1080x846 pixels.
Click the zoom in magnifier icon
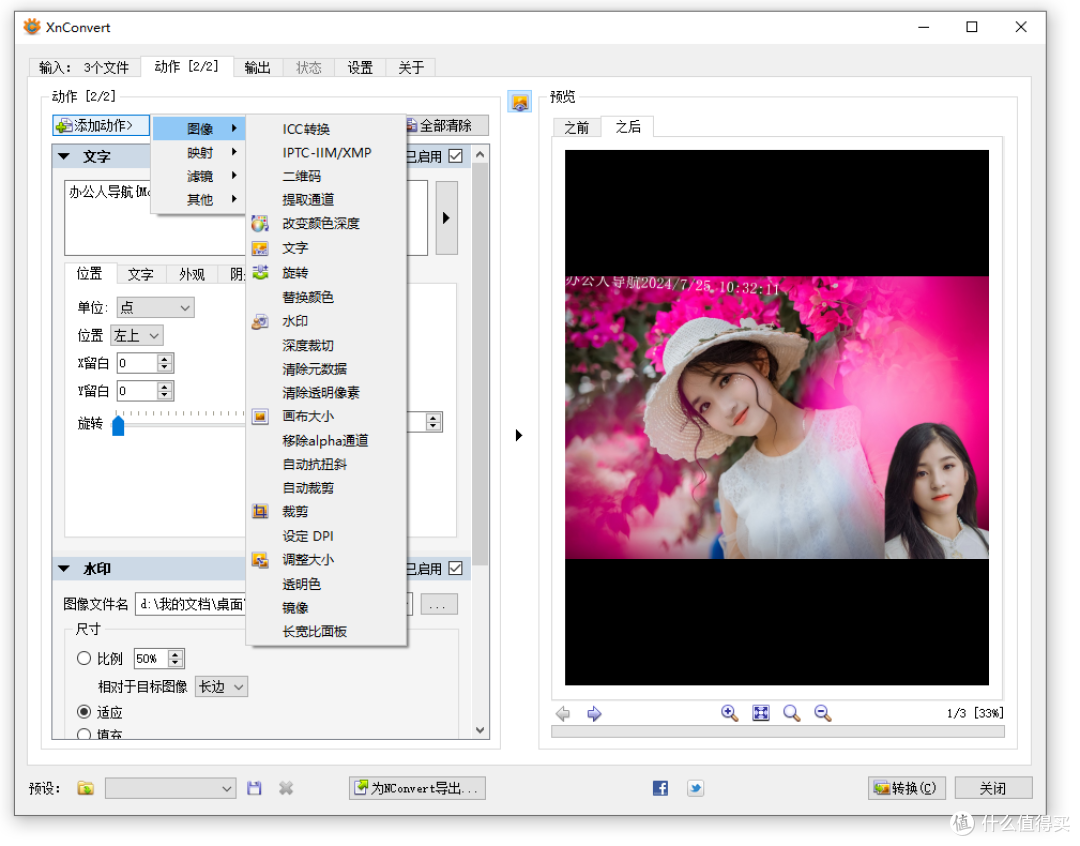point(729,713)
